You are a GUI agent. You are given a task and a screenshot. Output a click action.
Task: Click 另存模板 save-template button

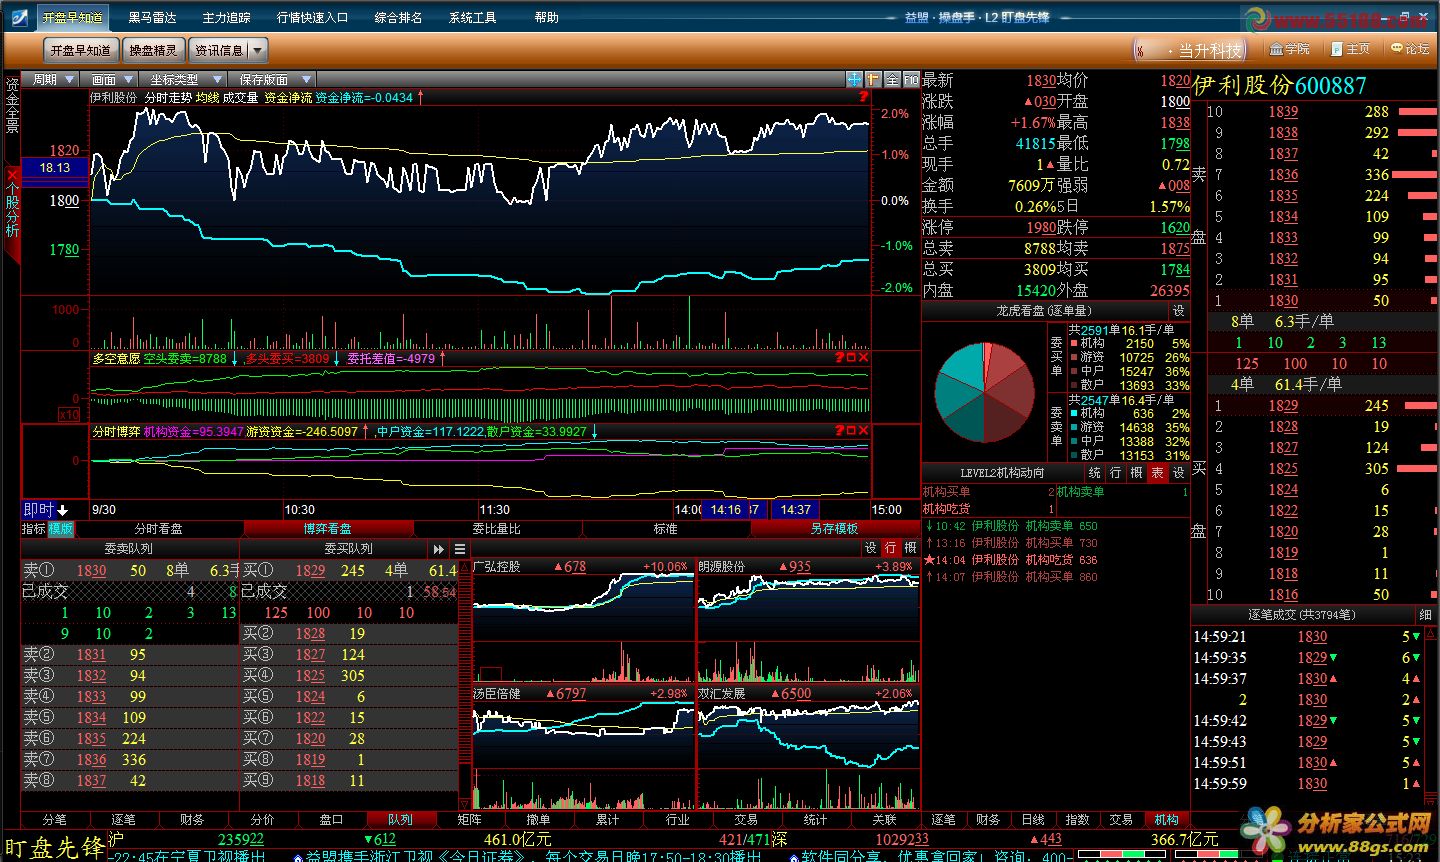[x=834, y=528]
